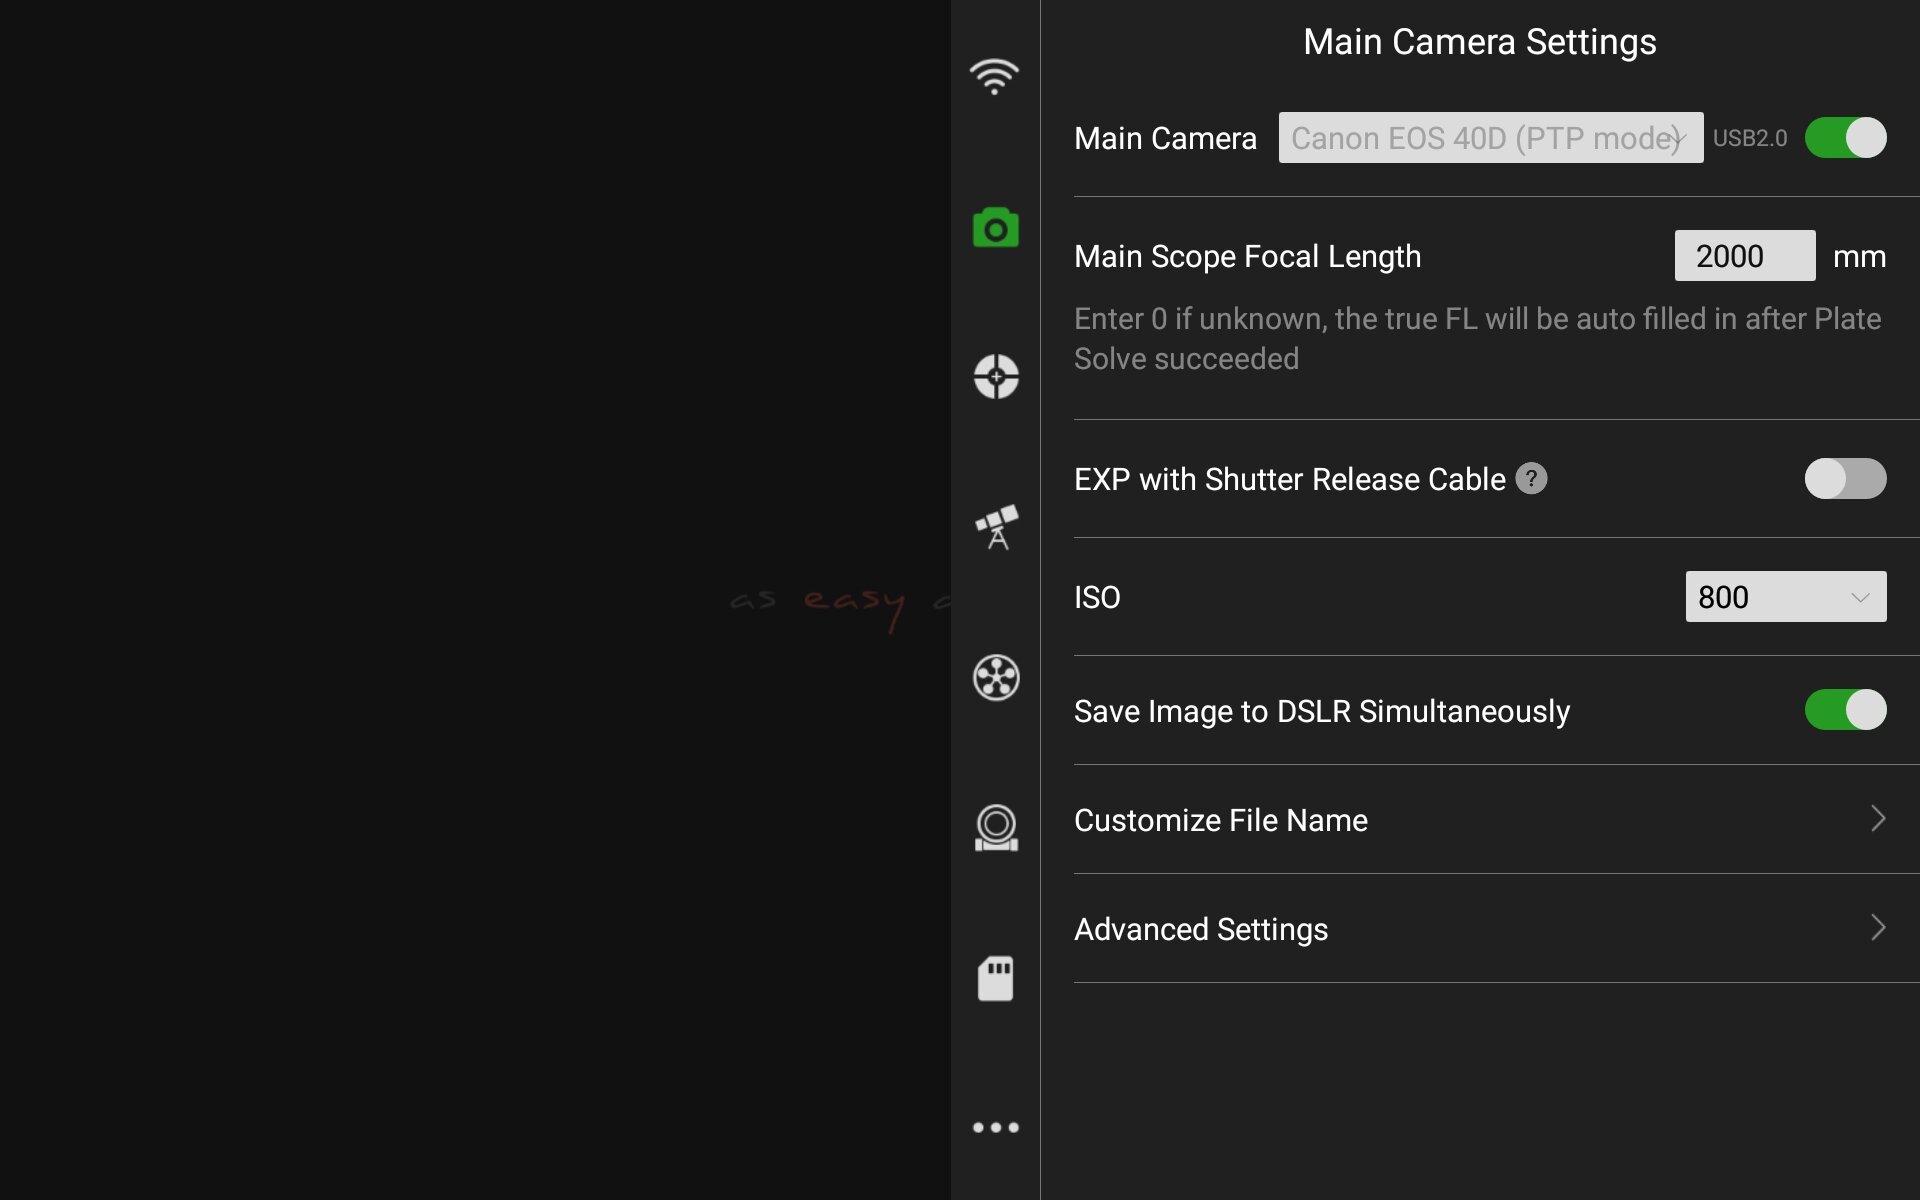Expand Advanced Settings chevron

[1878, 928]
